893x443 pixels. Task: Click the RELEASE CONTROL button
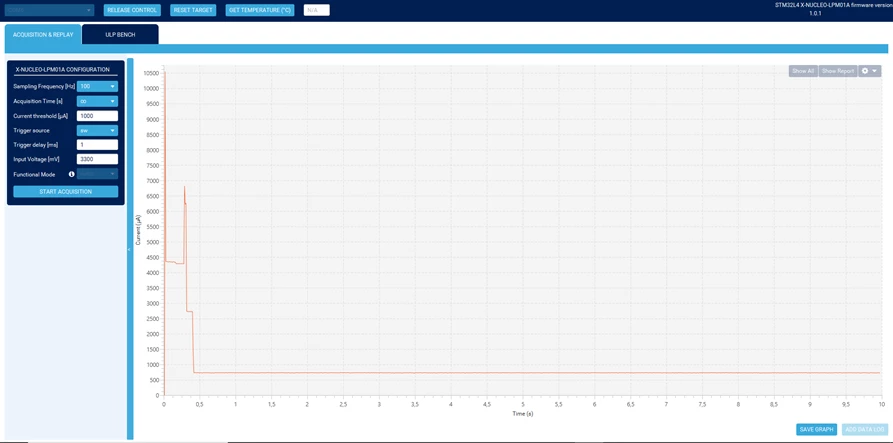[x=132, y=10]
